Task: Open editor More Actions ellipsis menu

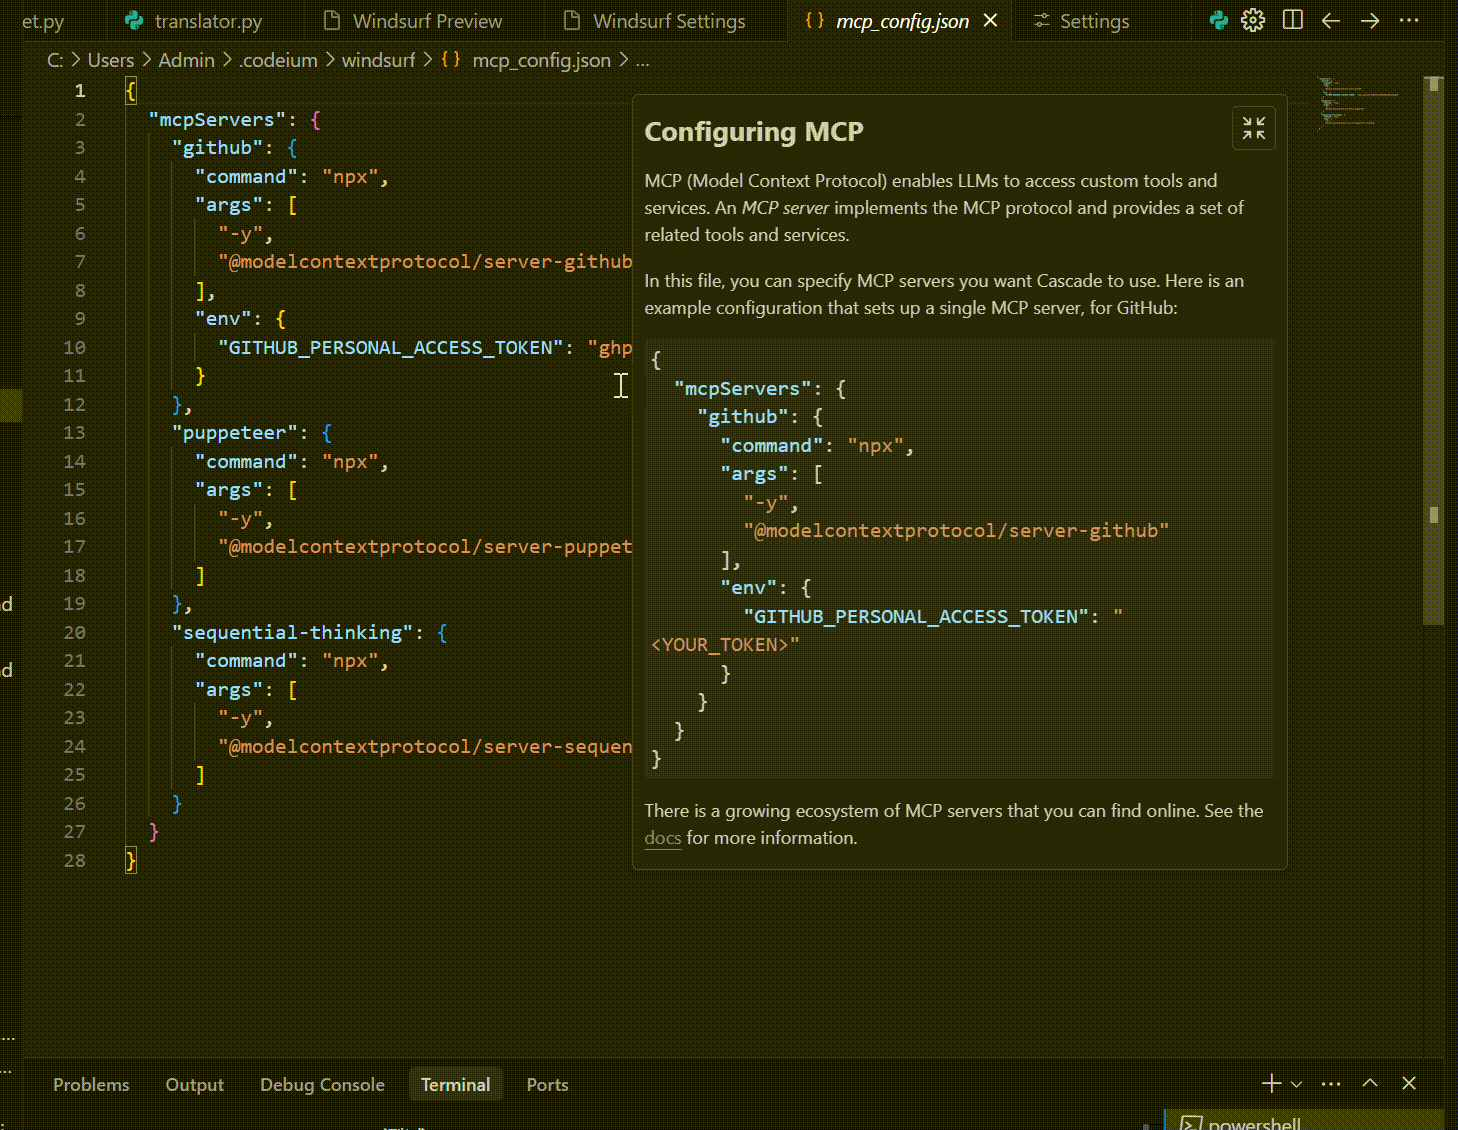Action: pos(1409,21)
